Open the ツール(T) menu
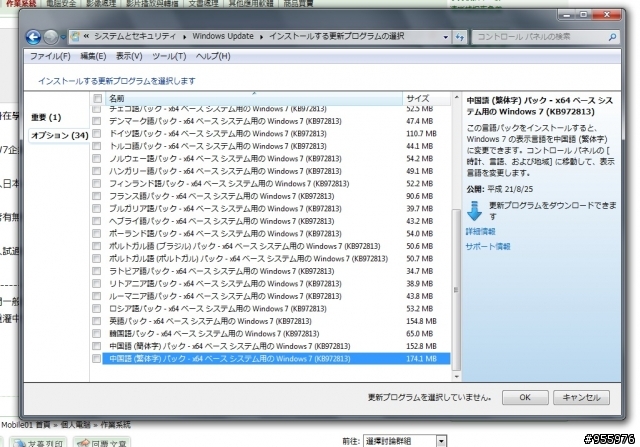 pyautogui.click(x=169, y=56)
